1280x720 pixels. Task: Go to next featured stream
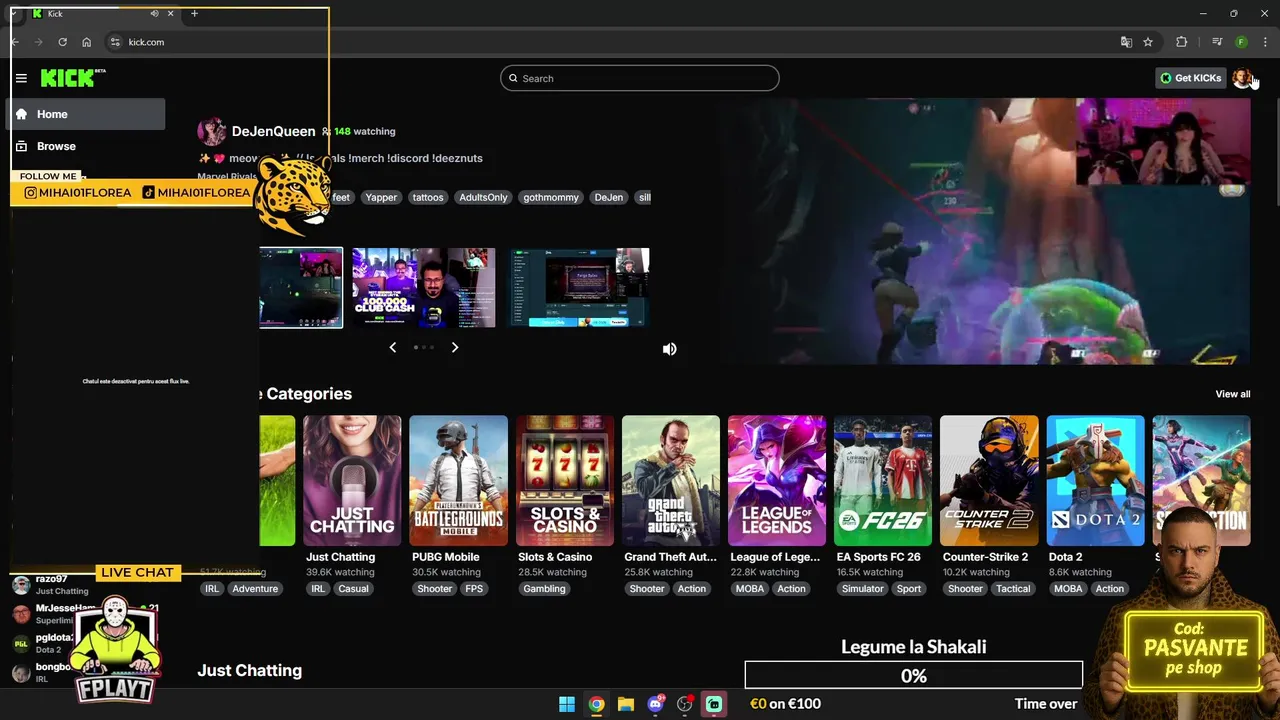(455, 347)
